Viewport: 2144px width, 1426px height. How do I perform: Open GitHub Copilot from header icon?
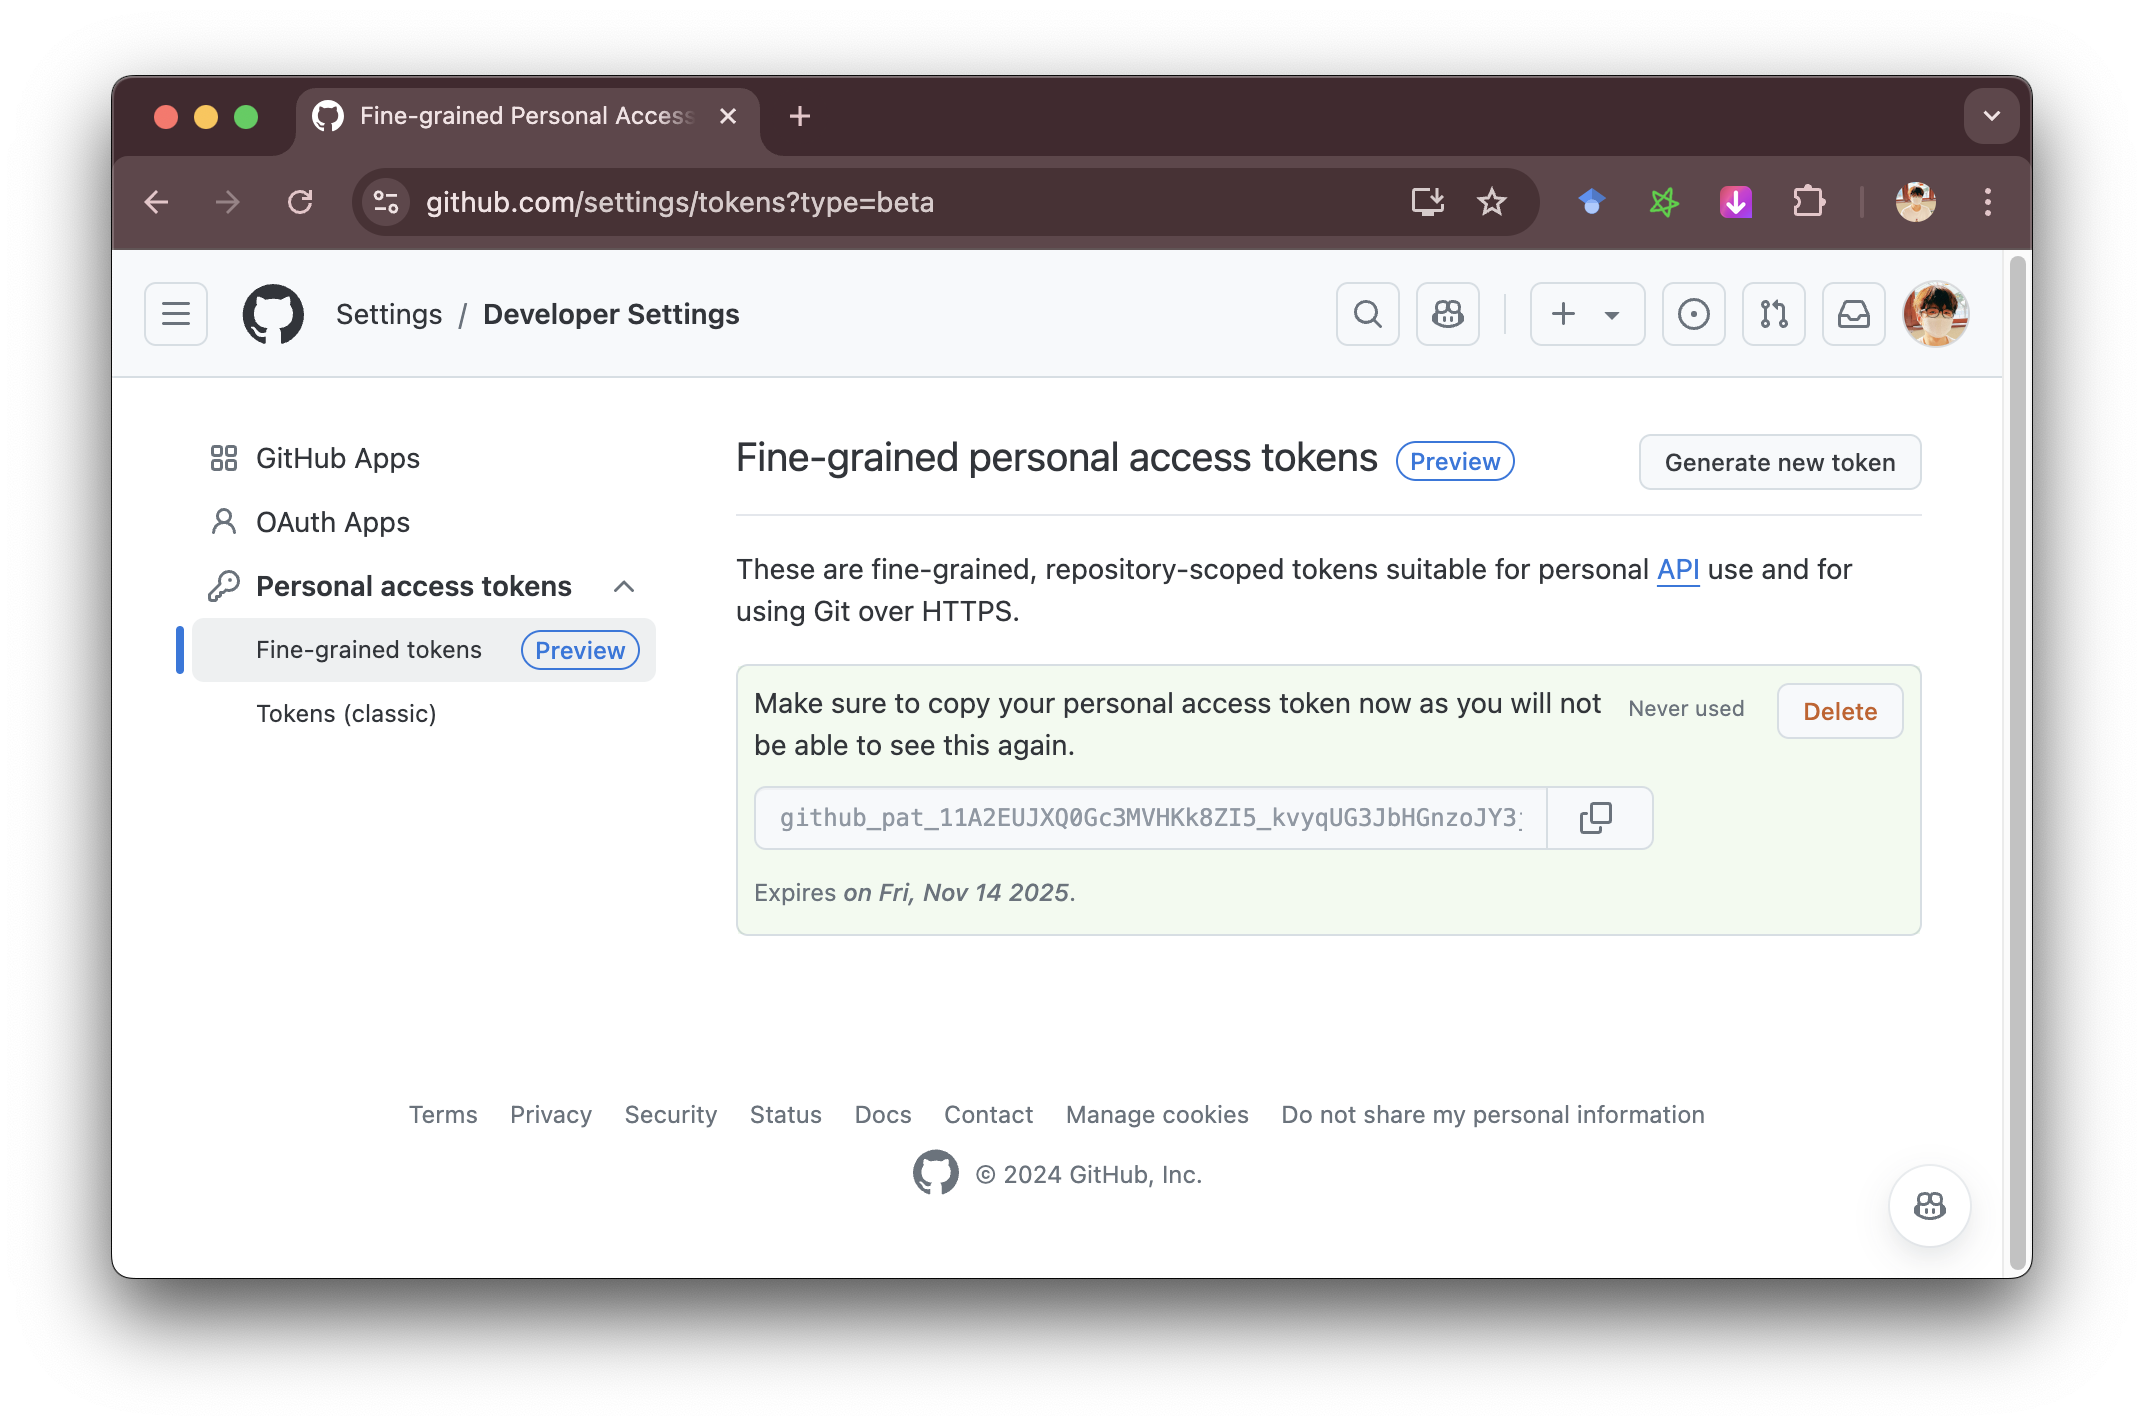pos(1447,314)
